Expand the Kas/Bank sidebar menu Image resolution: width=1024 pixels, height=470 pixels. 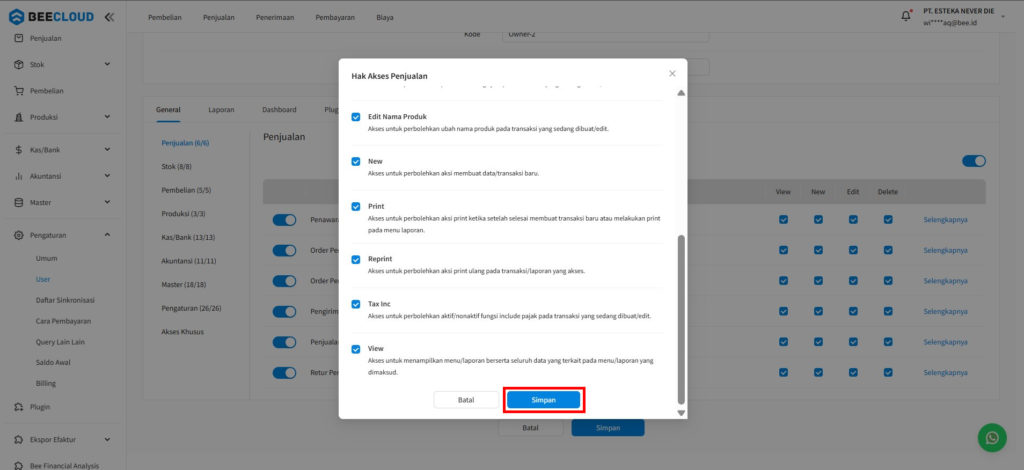[107, 150]
